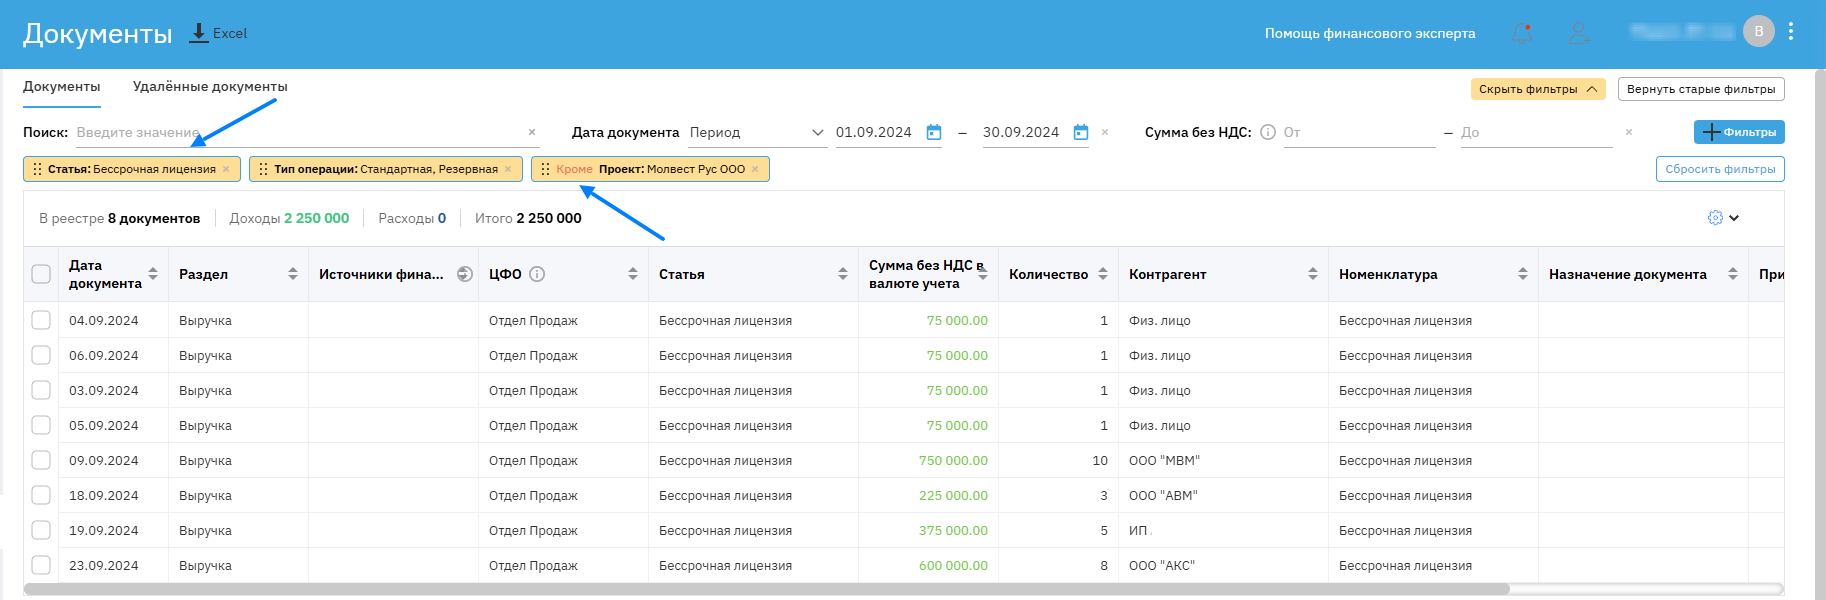
Task: Click Вернуть старые фильтры button
Action: point(1700,89)
